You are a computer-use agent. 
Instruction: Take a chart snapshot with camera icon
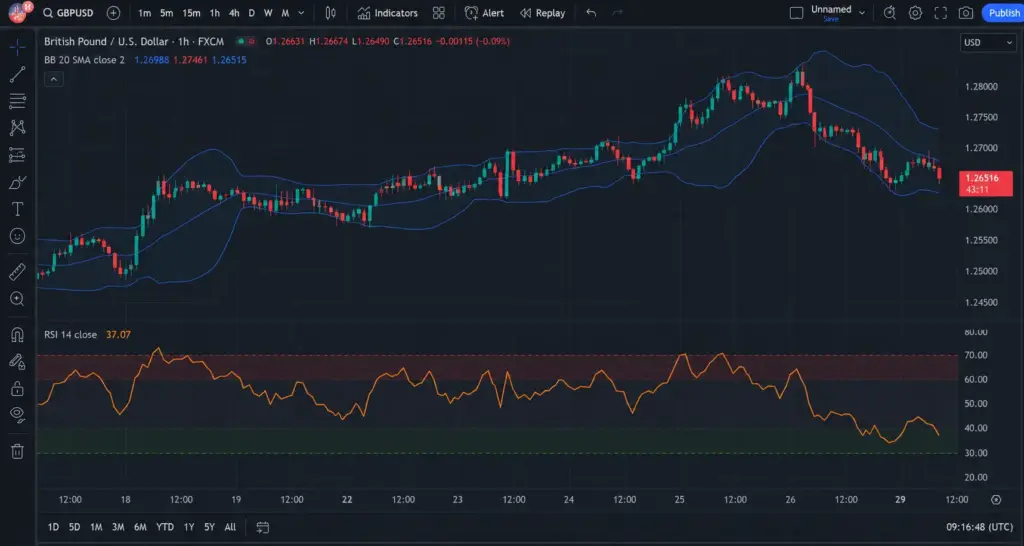pyautogui.click(x=966, y=13)
